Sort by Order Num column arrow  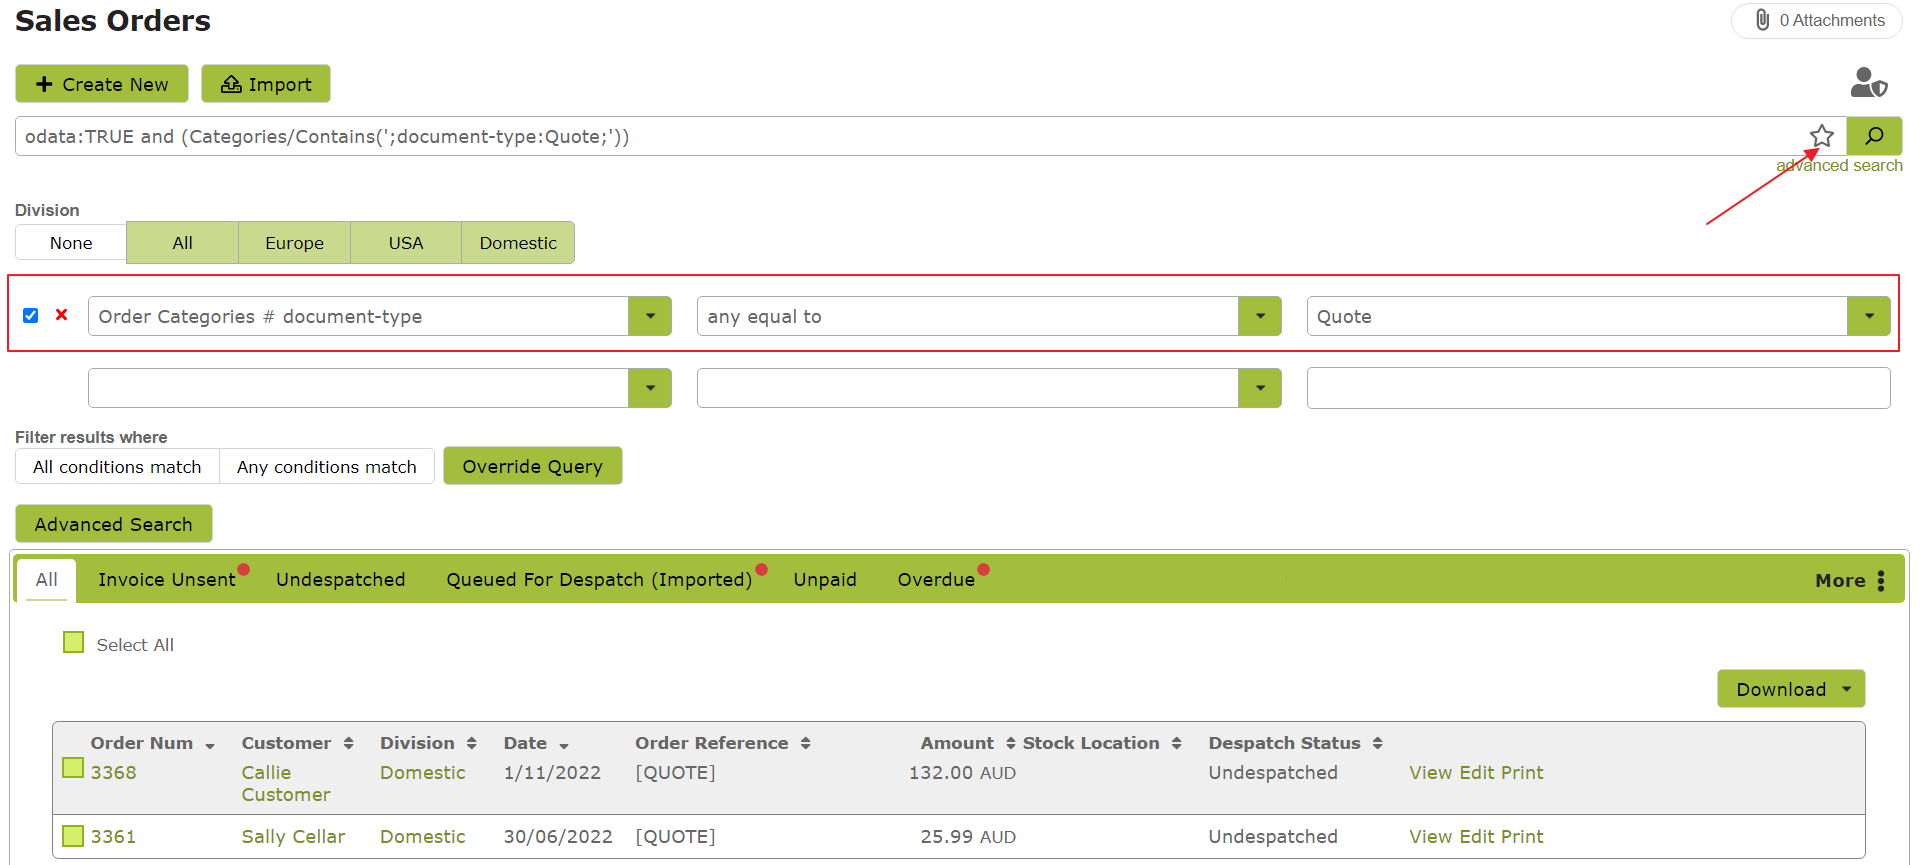210,745
